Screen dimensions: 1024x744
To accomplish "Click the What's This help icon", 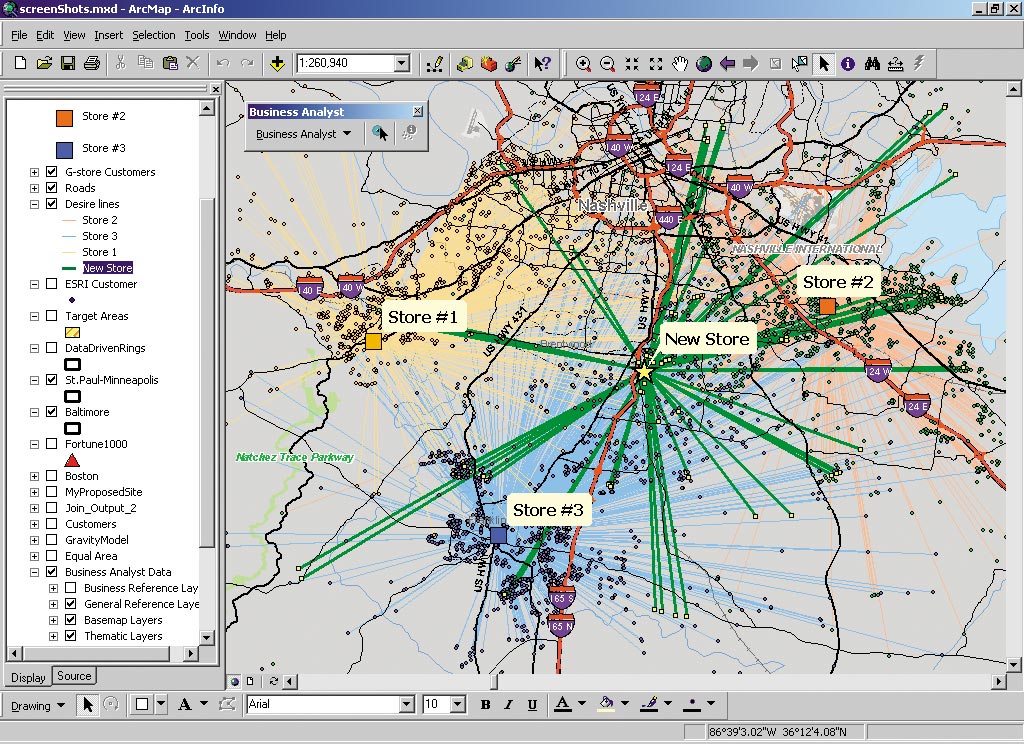I will (x=542, y=63).
